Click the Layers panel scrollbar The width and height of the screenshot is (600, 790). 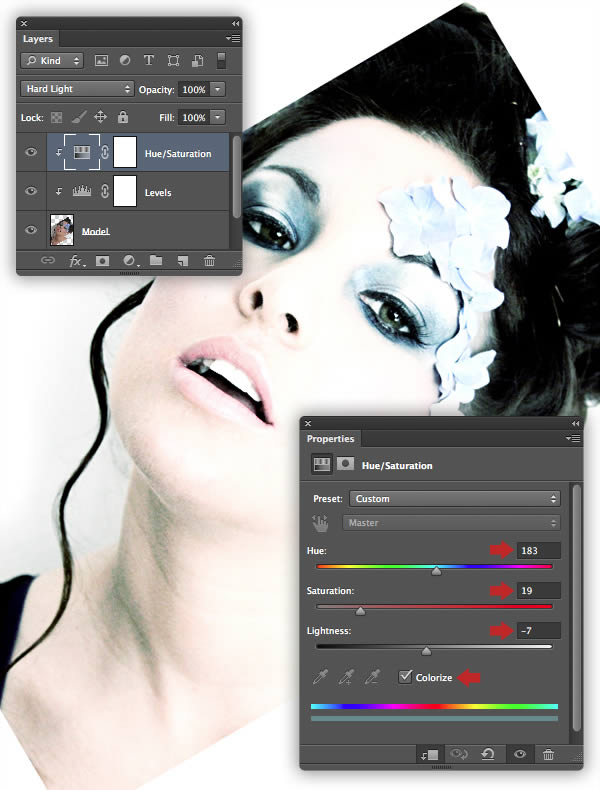(x=236, y=176)
